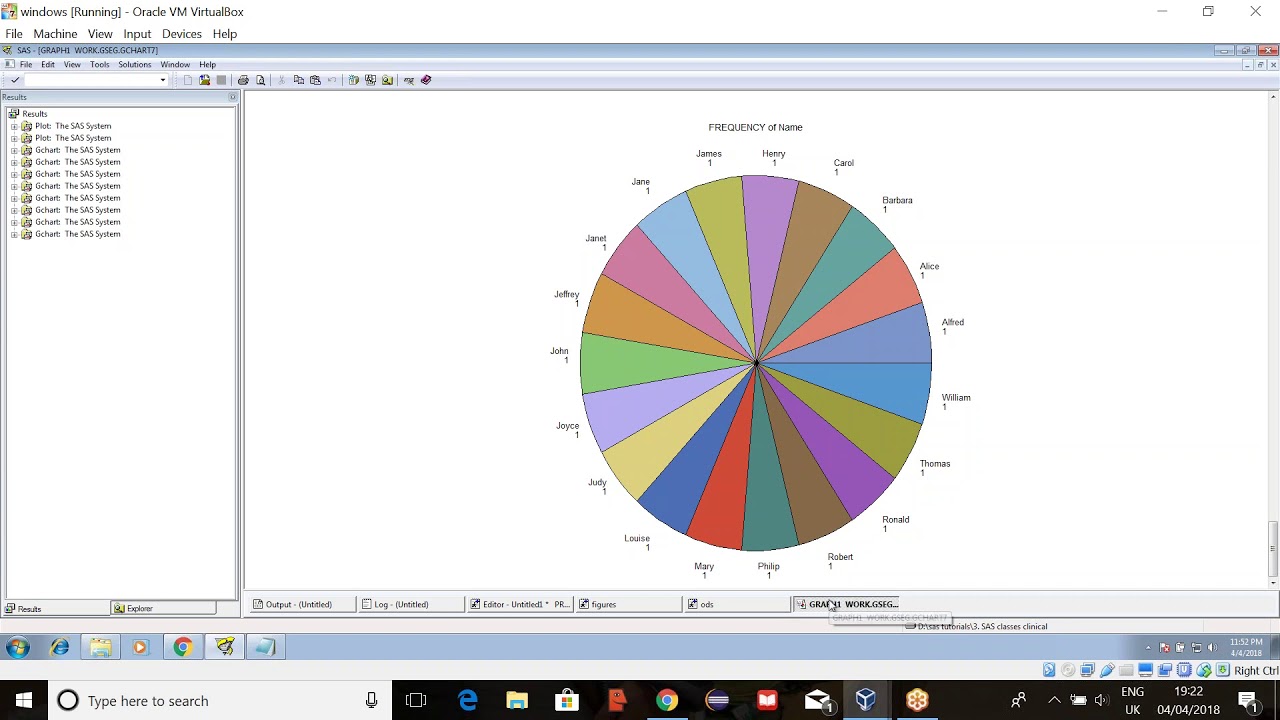This screenshot has height=720, width=1280.
Task: Click the SAS Explorer toolbar icon
Action: click(x=387, y=80)
